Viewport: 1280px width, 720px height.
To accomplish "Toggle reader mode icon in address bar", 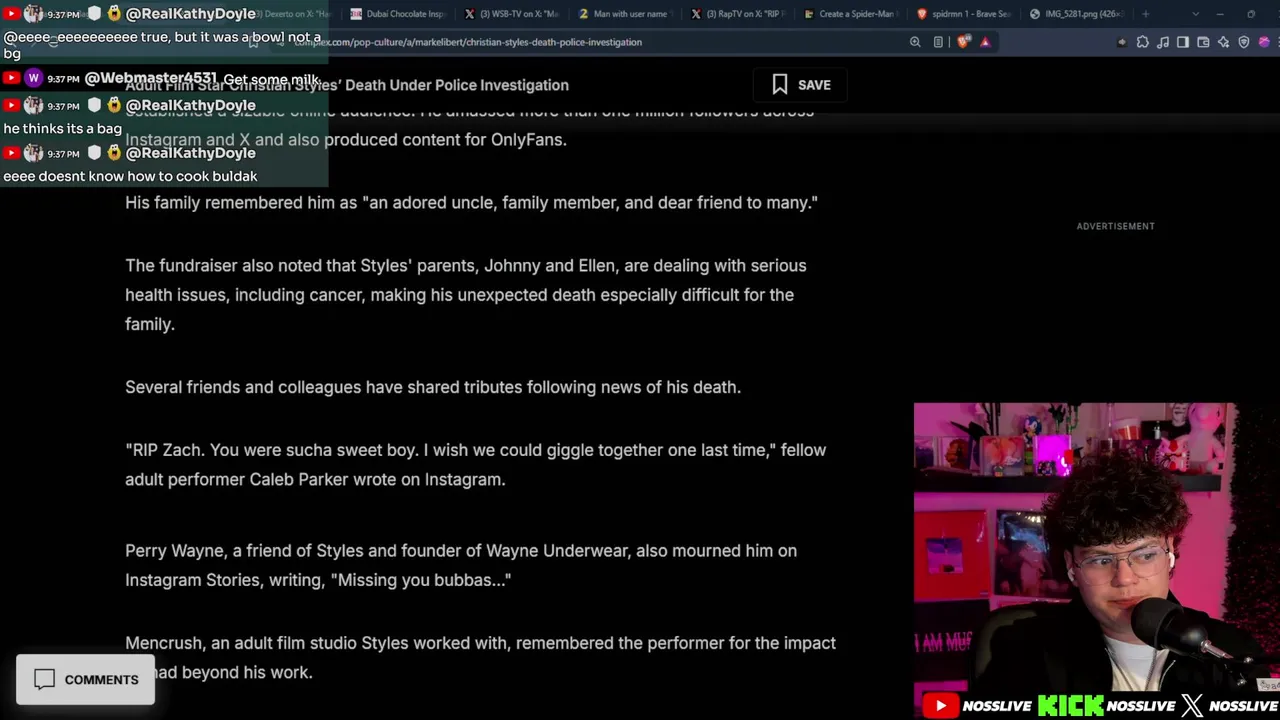I will 938,42.
